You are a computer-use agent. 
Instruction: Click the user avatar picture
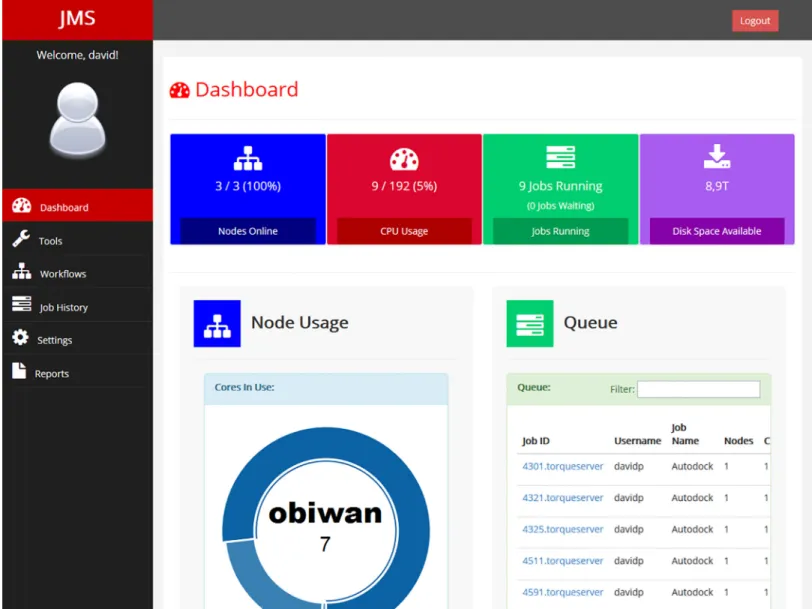pyautogui.click(x=78, y=119)
